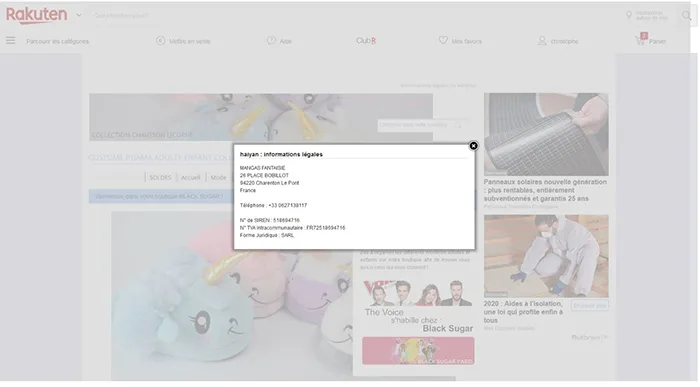The width and height of the screenshot is (700, 387).
Task: Select the Accueil tab
Action: coord(191,178)
